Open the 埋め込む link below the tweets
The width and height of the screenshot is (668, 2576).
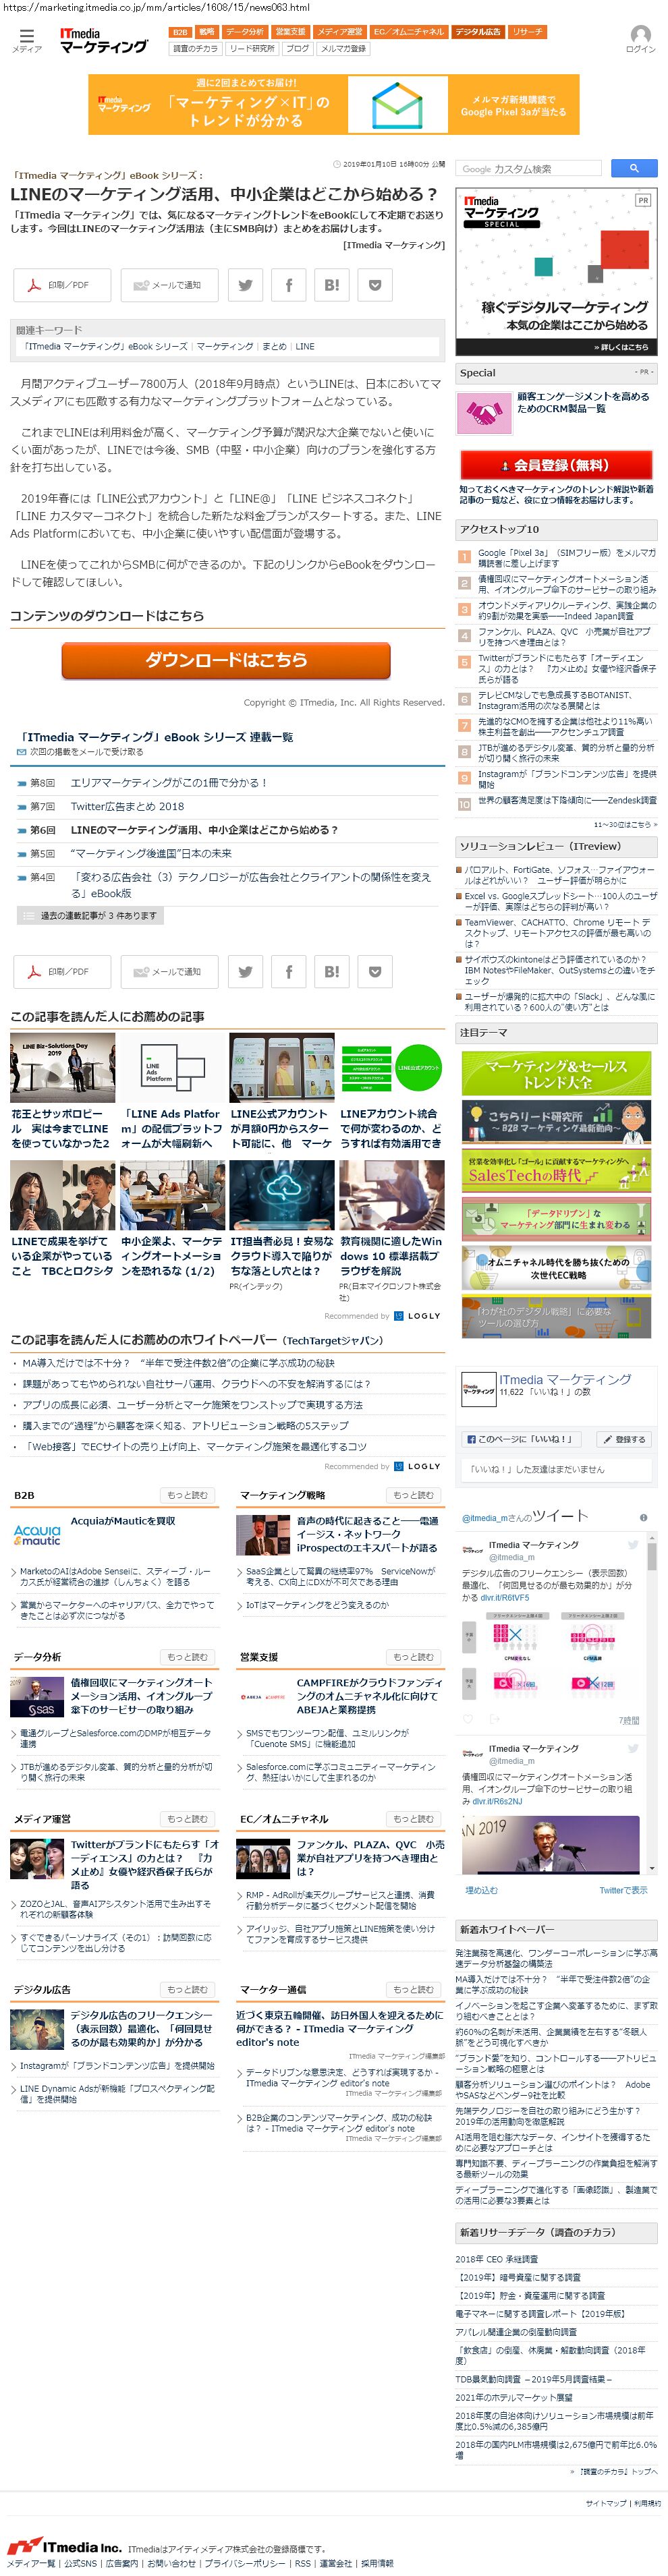tap(481, 1890)
